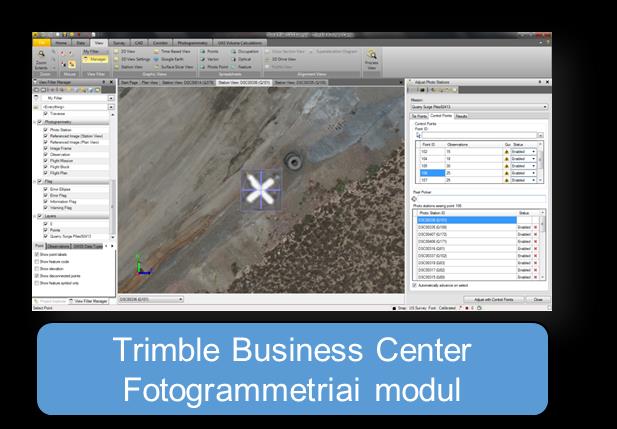
Task: Click the warning icon for control point 104
Action: click(507, 159)
